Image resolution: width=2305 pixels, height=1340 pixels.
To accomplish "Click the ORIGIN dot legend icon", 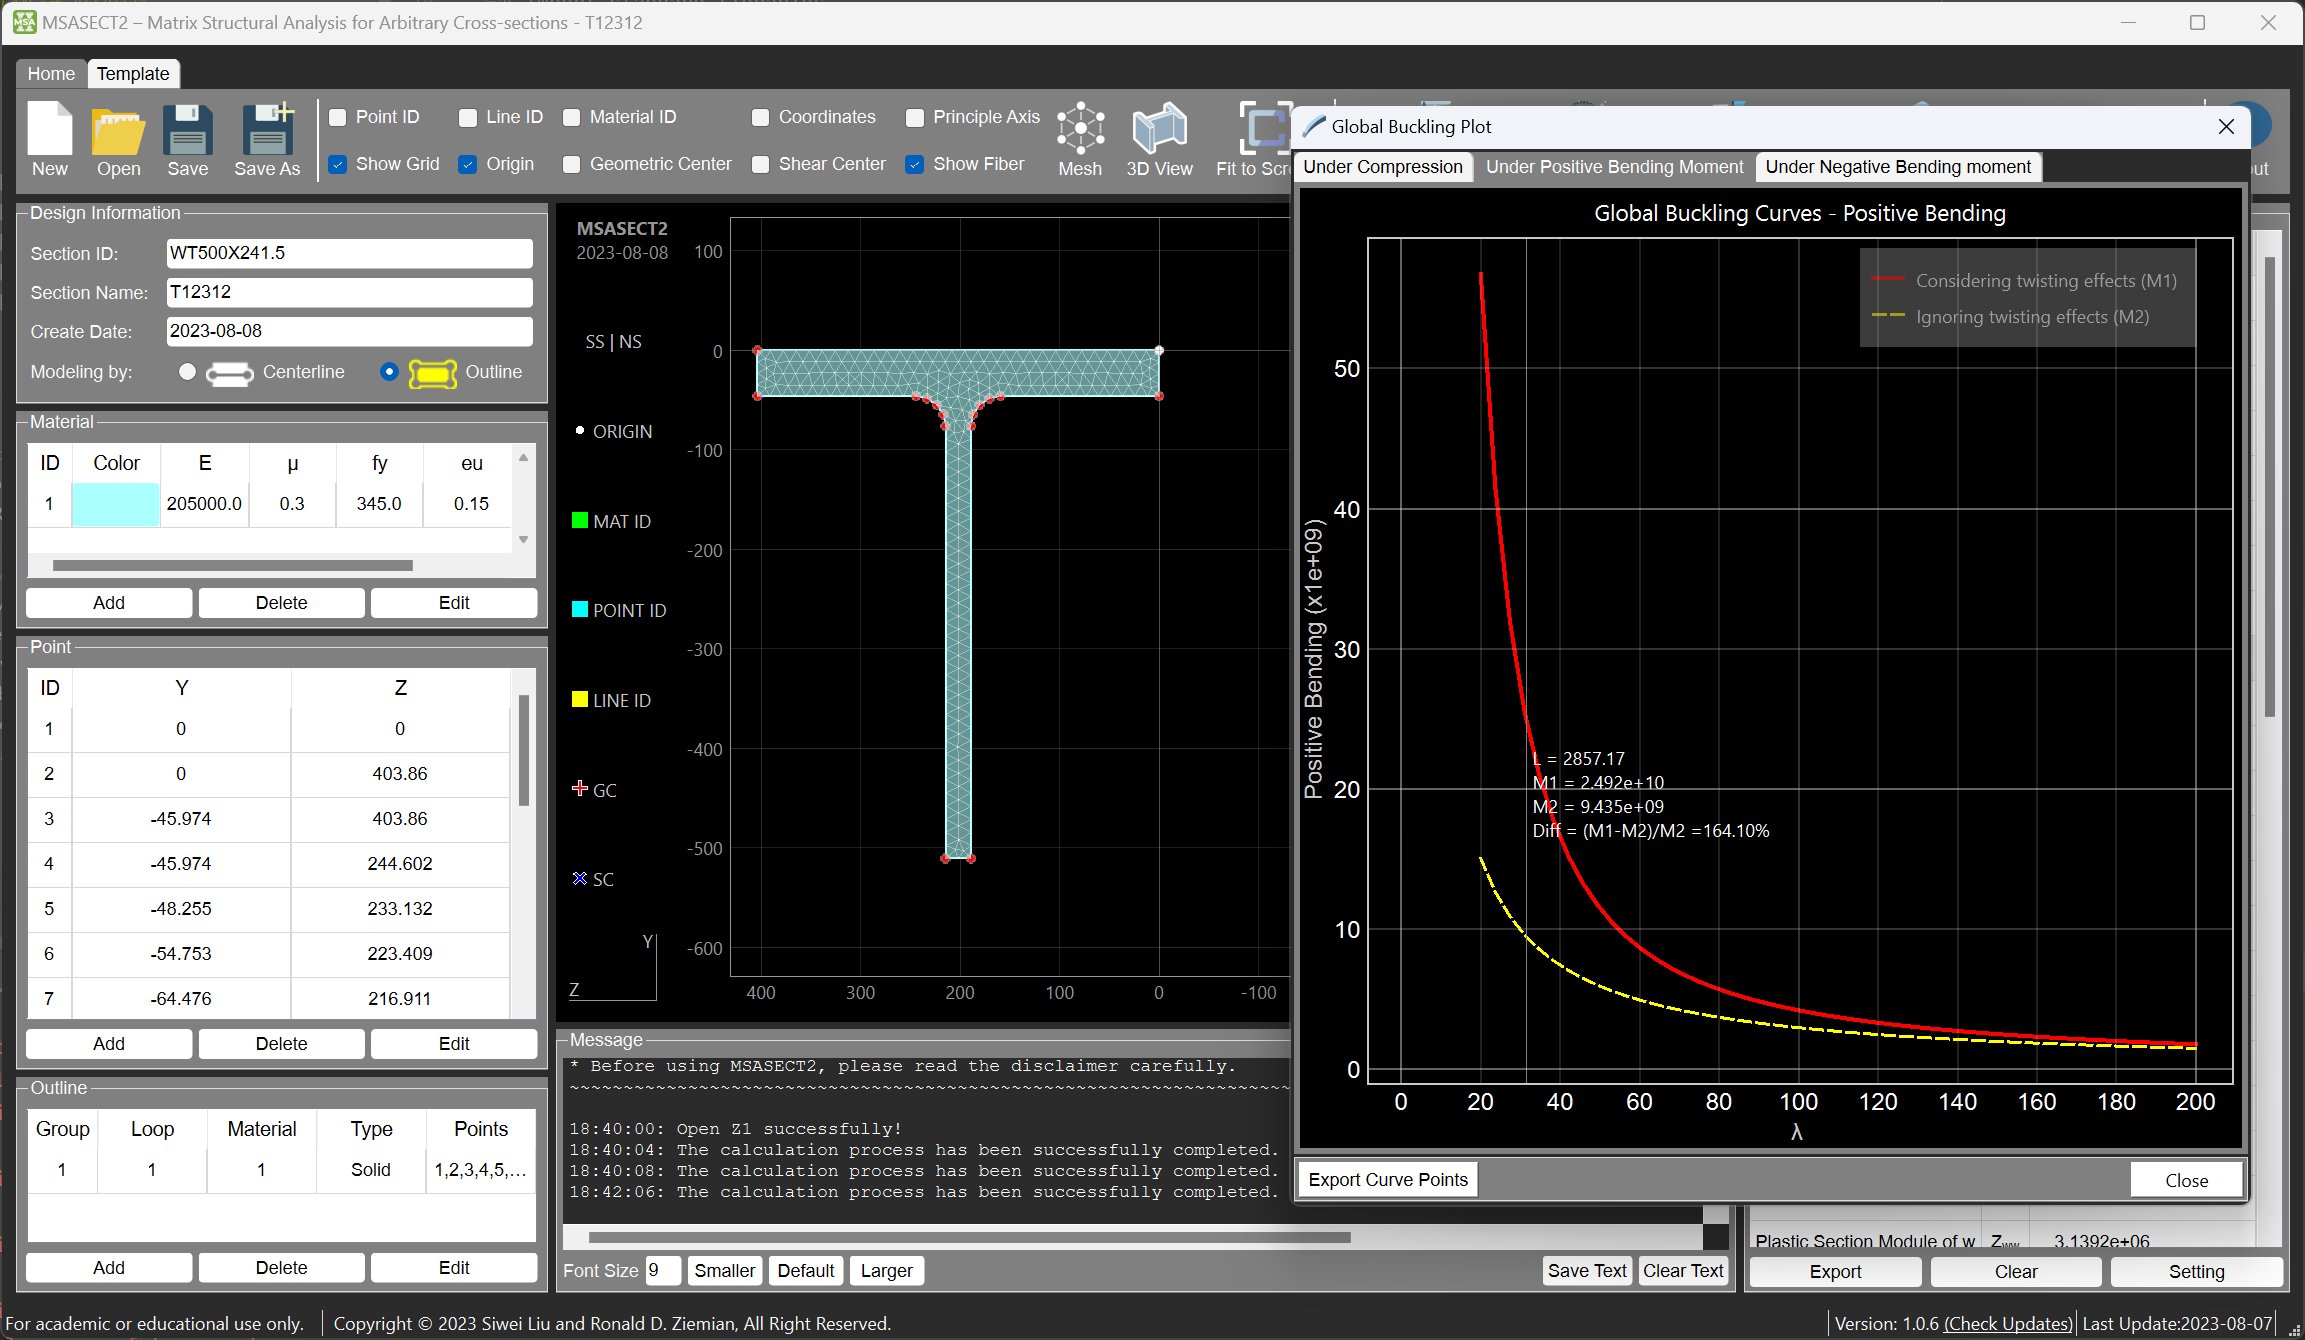I will click(x=579, y=430).
